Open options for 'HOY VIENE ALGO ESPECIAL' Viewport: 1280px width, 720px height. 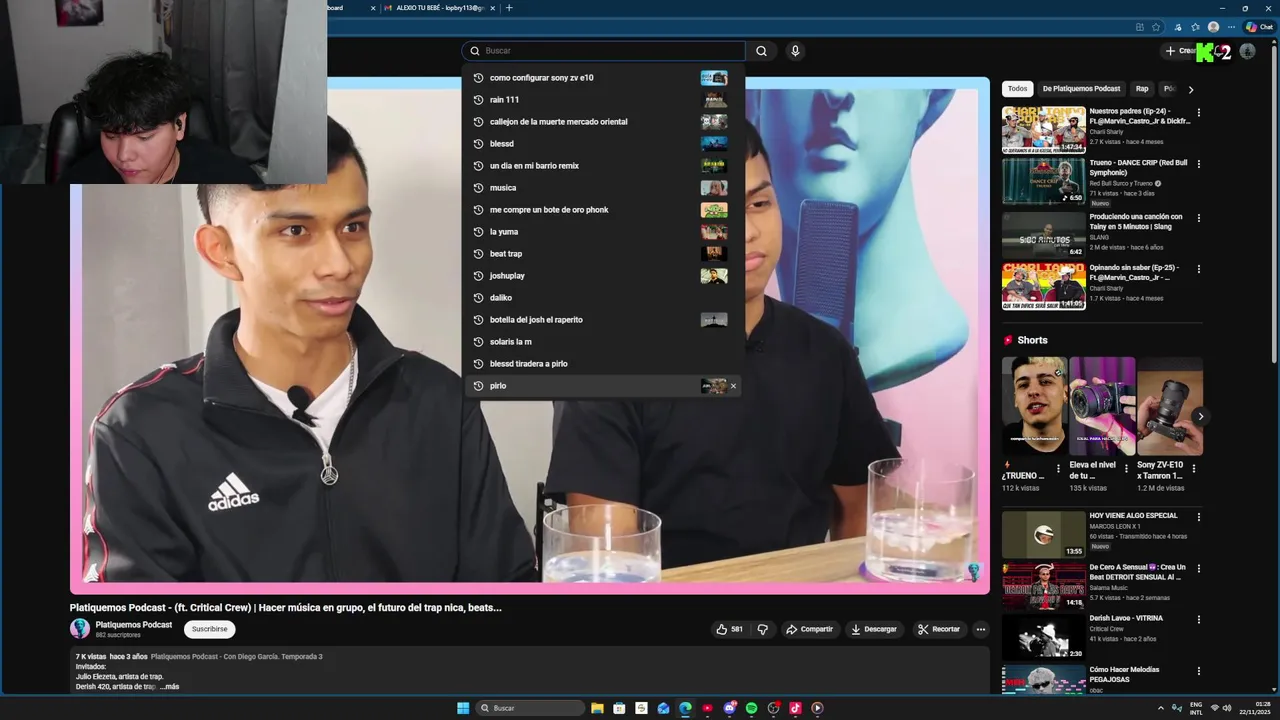pos(1199,517)
